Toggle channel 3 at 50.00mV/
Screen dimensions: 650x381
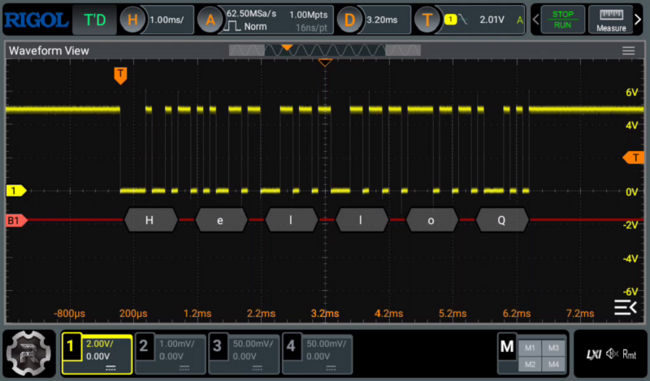(x=244, y=354)
